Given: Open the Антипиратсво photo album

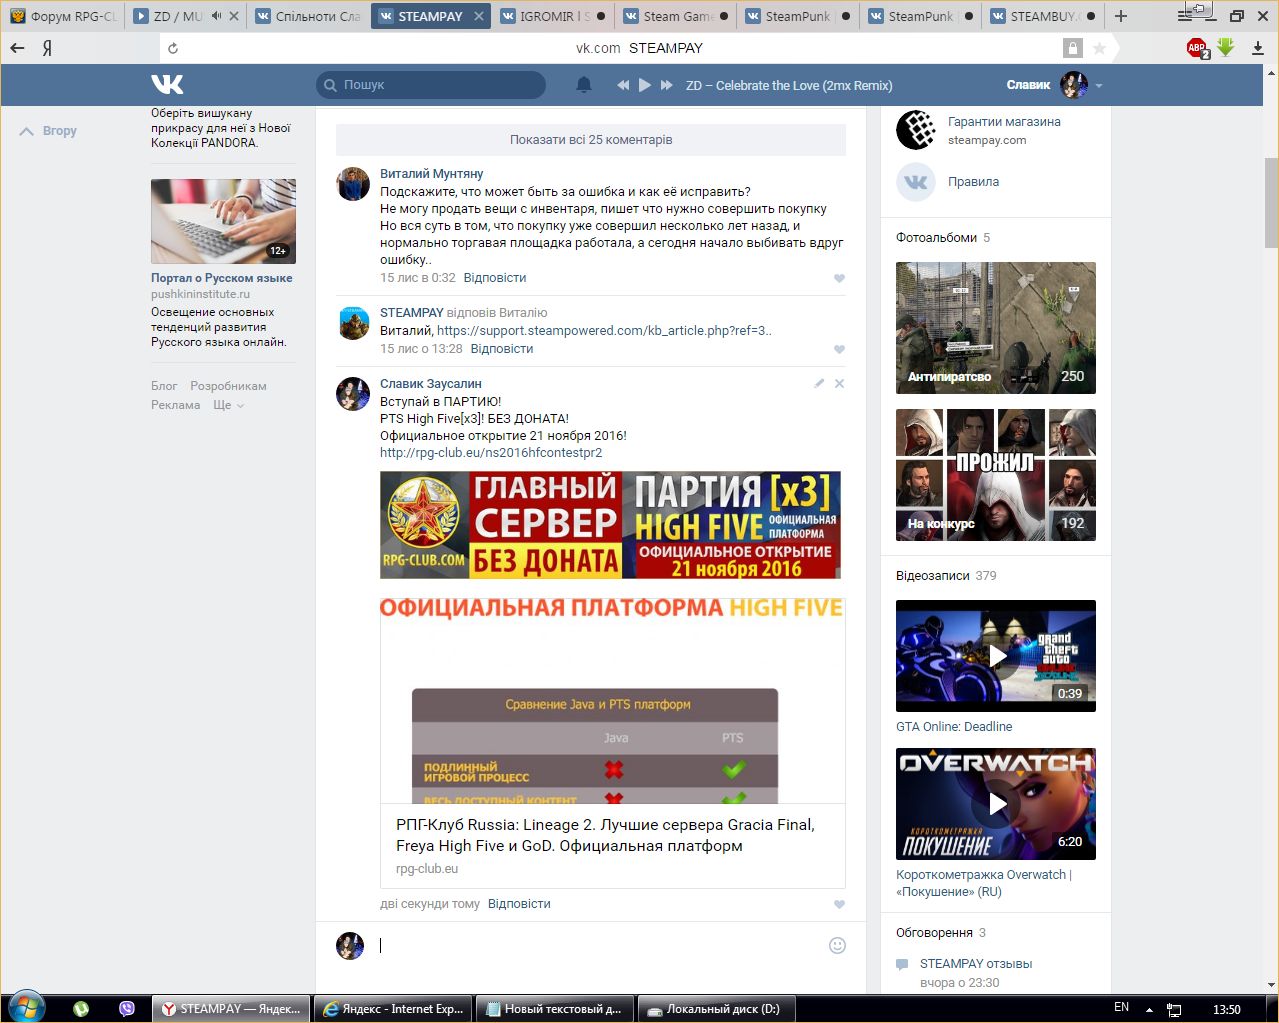Looking at the screenshot, I should tap(996, 328).
